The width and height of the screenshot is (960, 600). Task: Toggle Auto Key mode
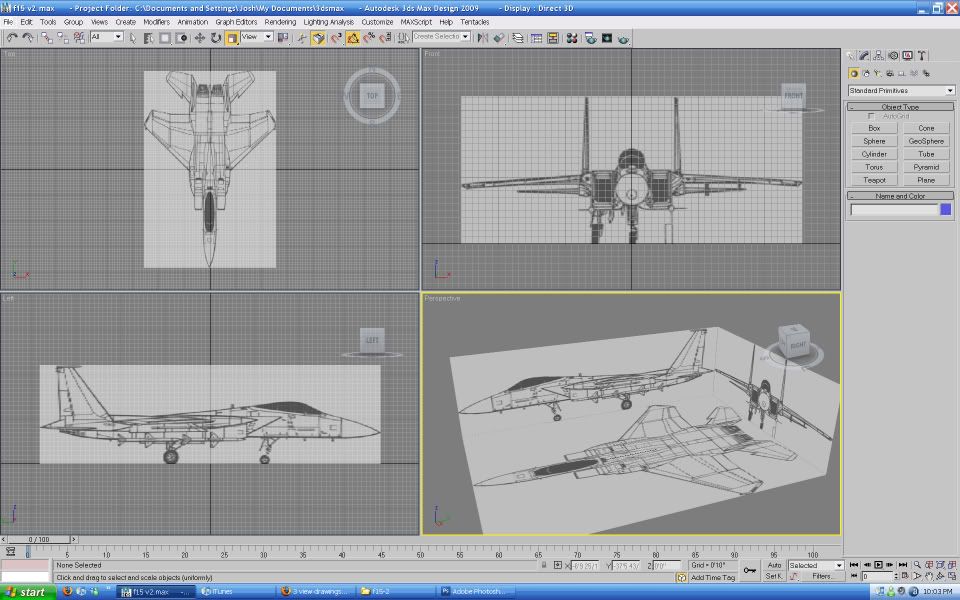[774, 565]
